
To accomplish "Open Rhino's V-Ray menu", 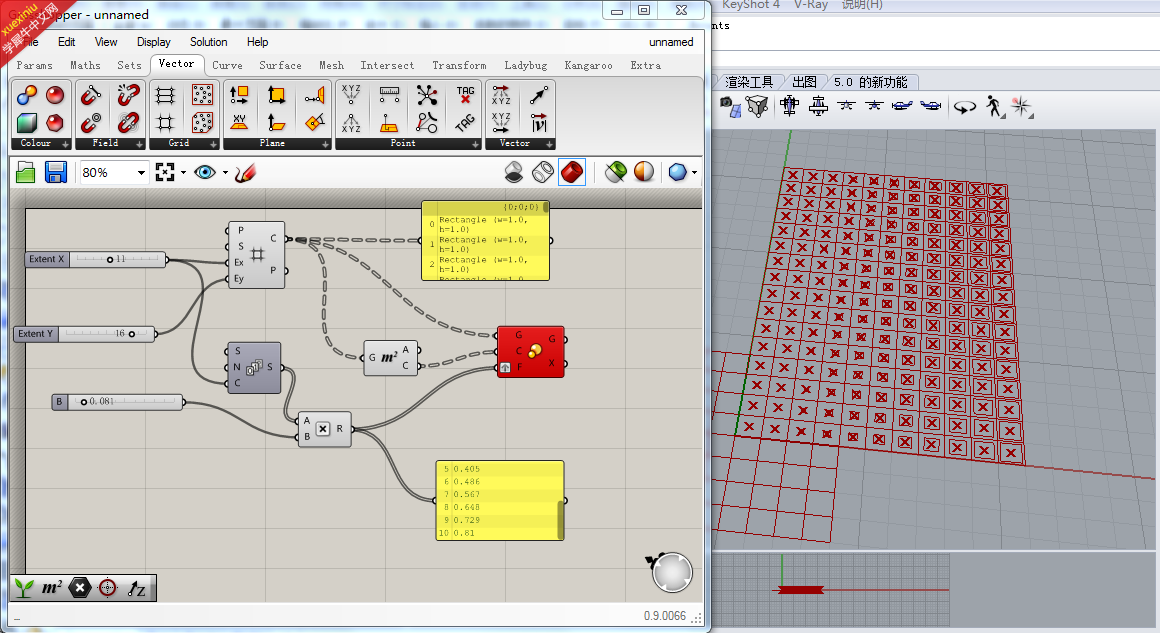I will (811, 5).
